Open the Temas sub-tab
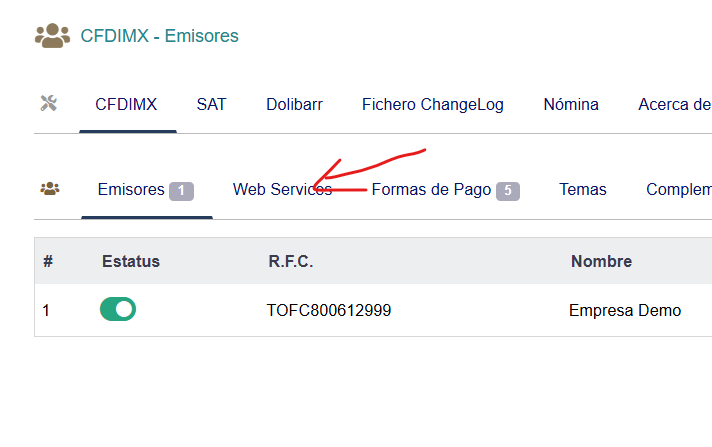The width and height of the screenshot is (712, 447). point(583,189)
